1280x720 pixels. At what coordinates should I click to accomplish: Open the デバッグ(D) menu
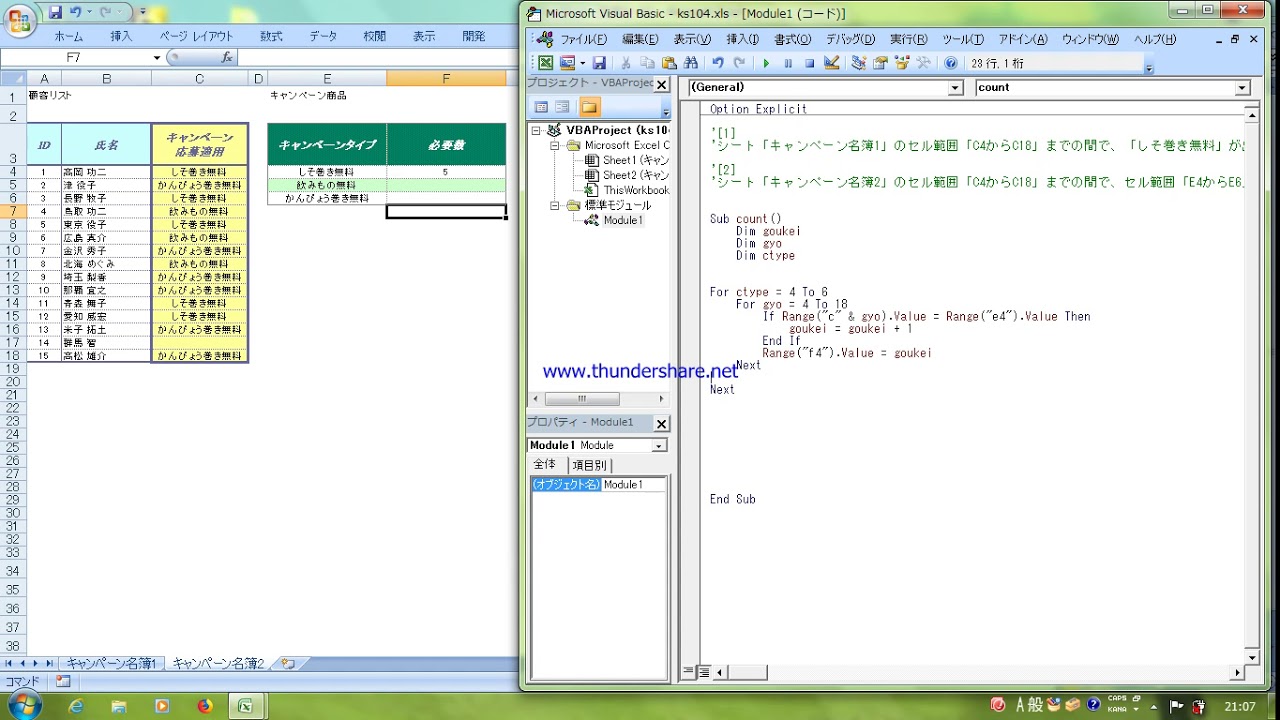tap(849, 40)
